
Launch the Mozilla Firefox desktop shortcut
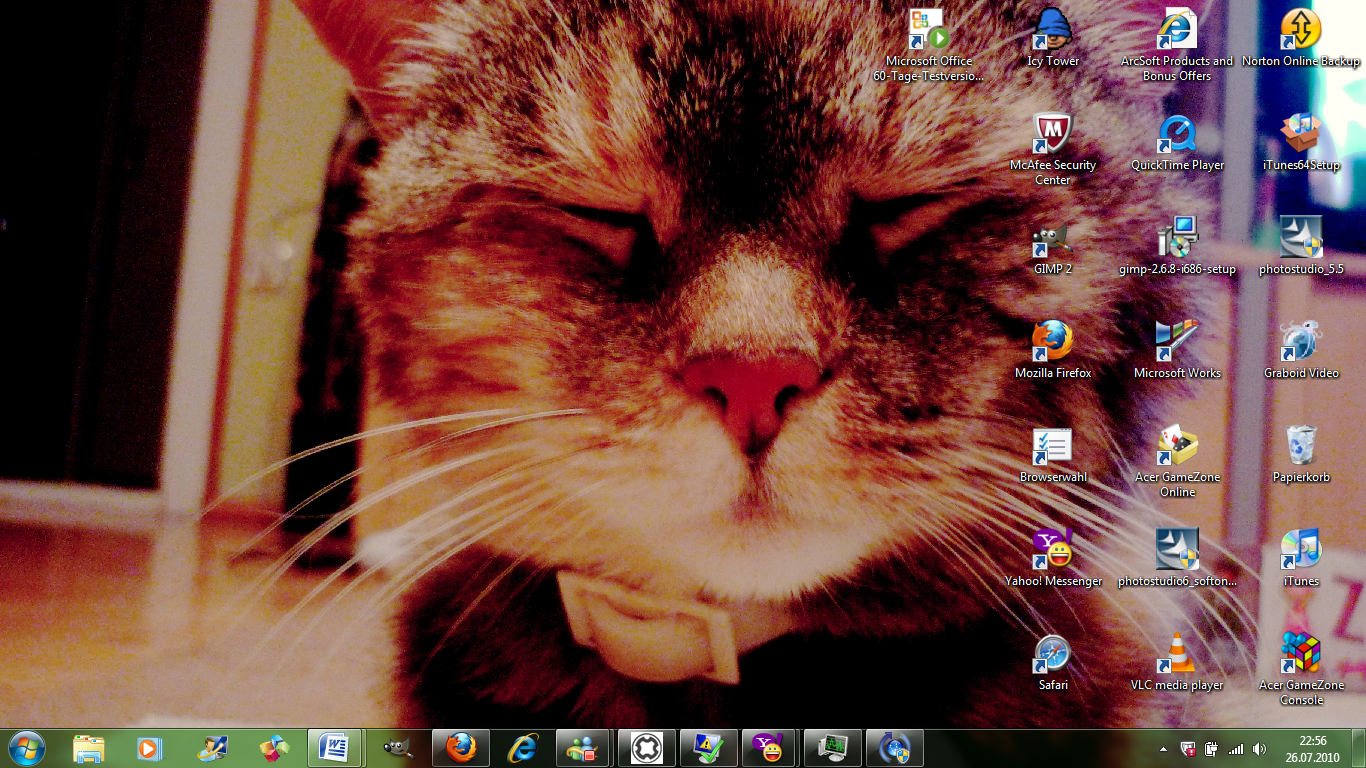pyautogui.click(x=1053, y=352)
